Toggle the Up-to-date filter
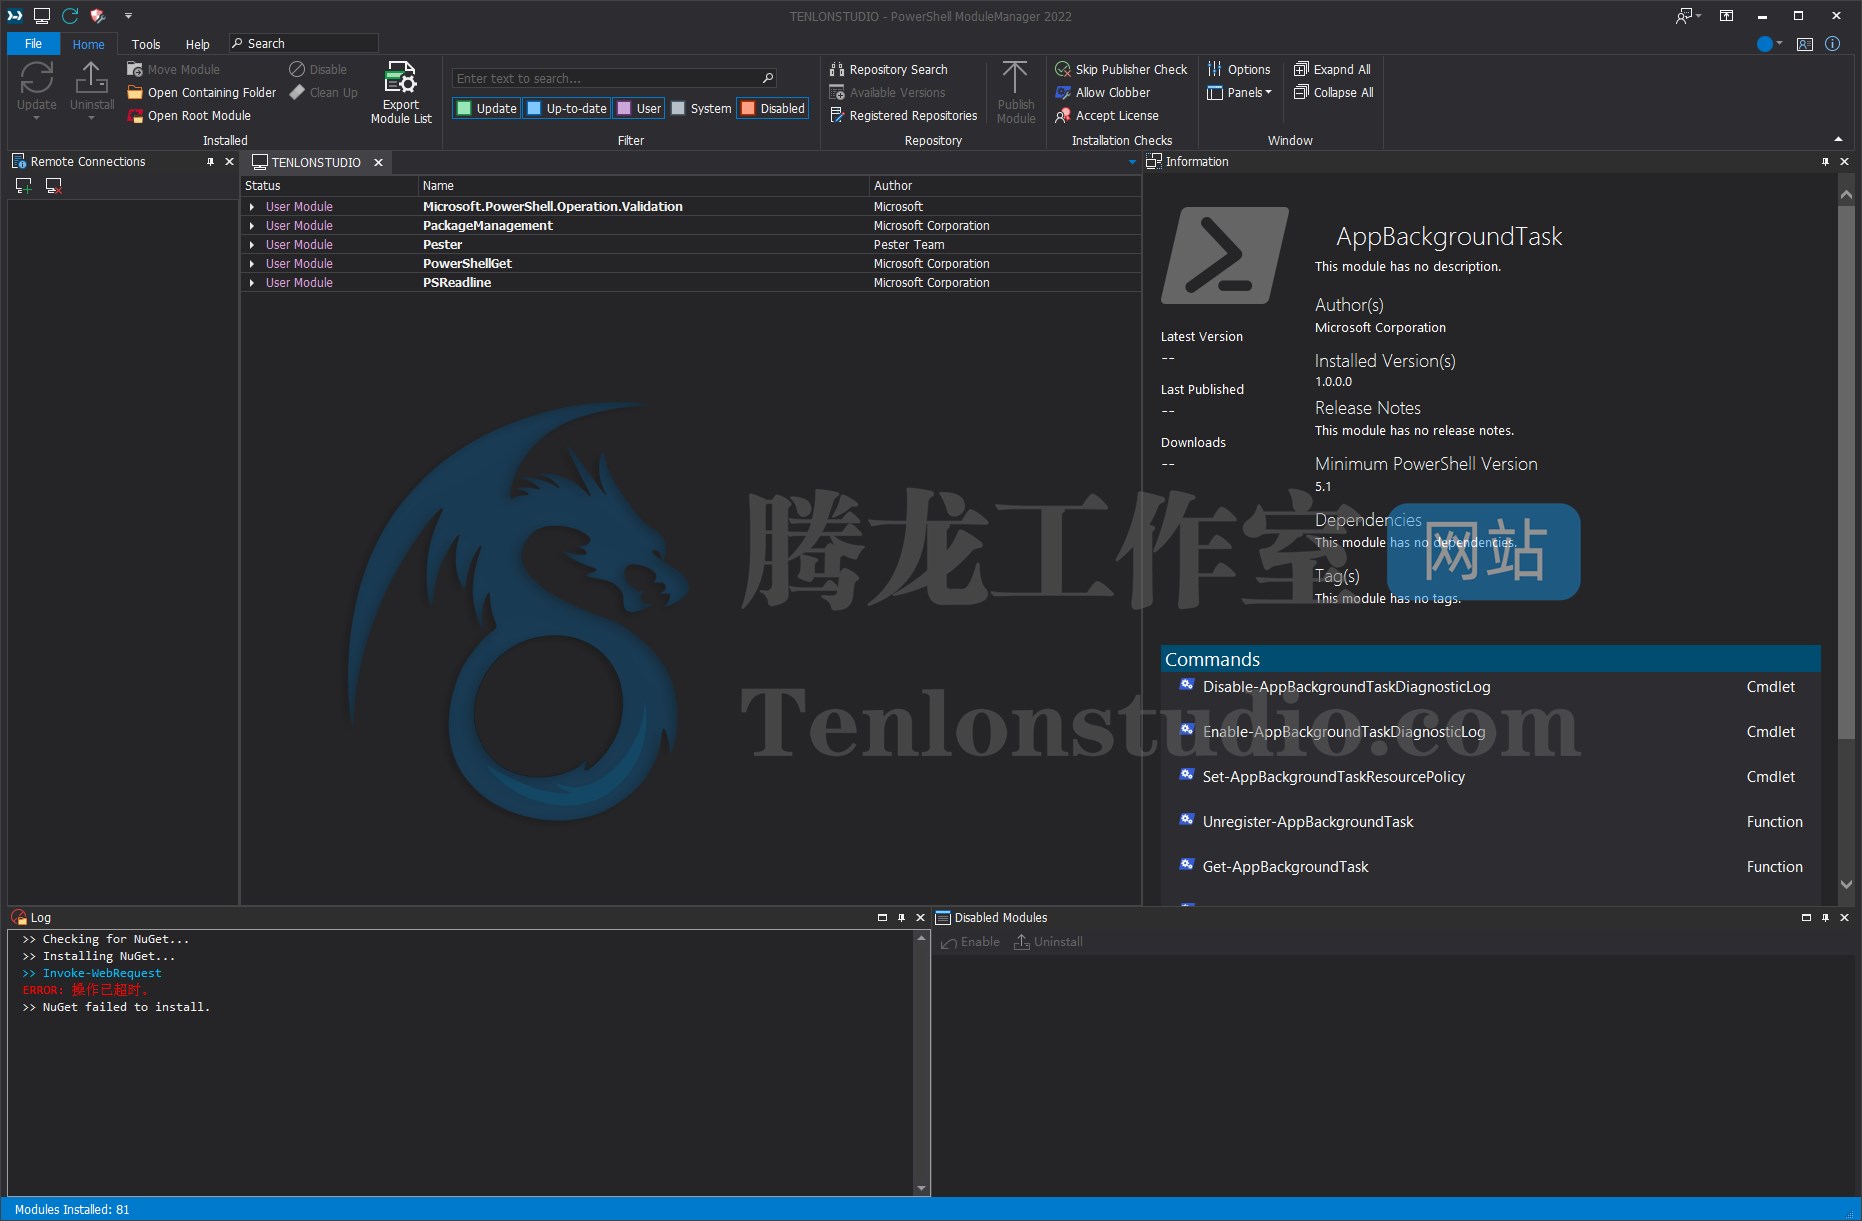This screenshot has height=1221, width=1862. pyautogui.click(x=566, y=108)
